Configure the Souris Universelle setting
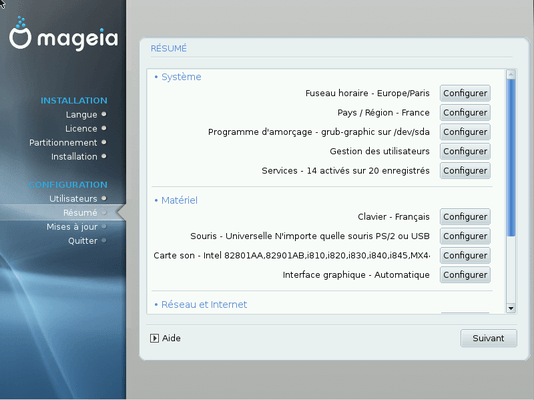Viewport: 534px width, 400px height. pos(465,236)
